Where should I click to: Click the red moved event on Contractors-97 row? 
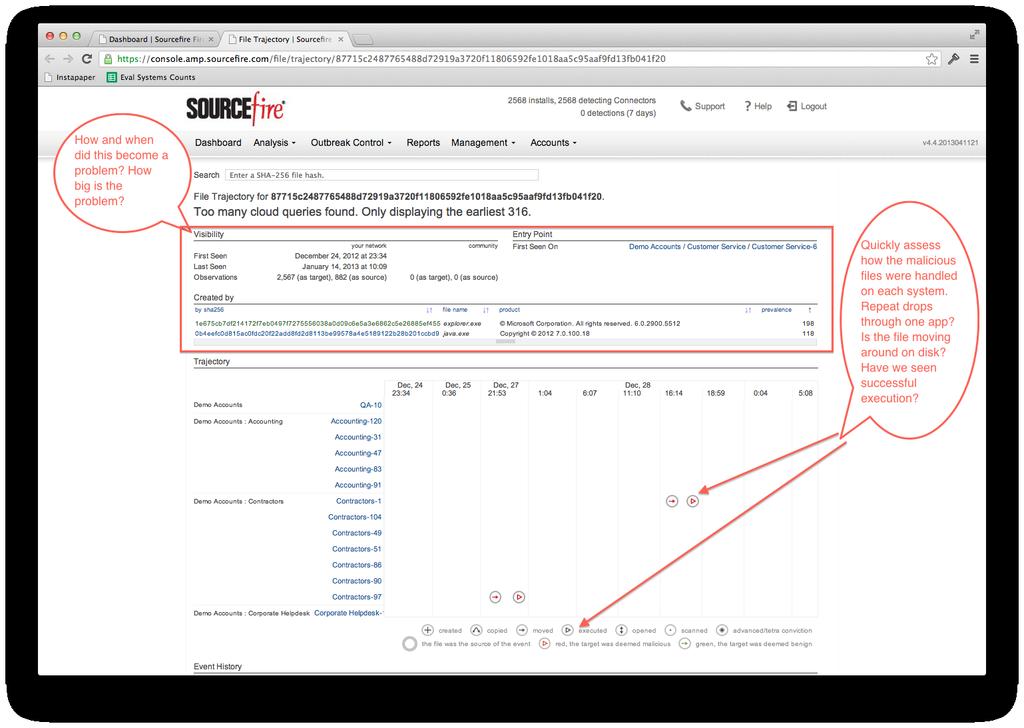495,597
